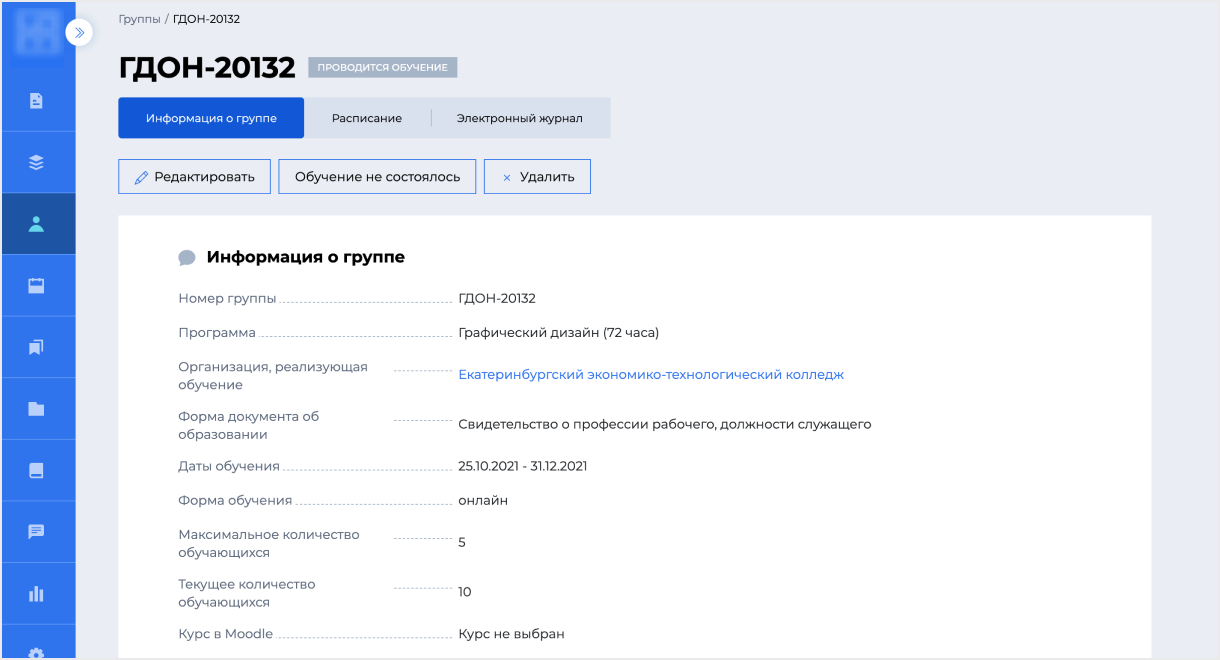Click the speech bubble icon beside section heading

(x=187, y=258)
